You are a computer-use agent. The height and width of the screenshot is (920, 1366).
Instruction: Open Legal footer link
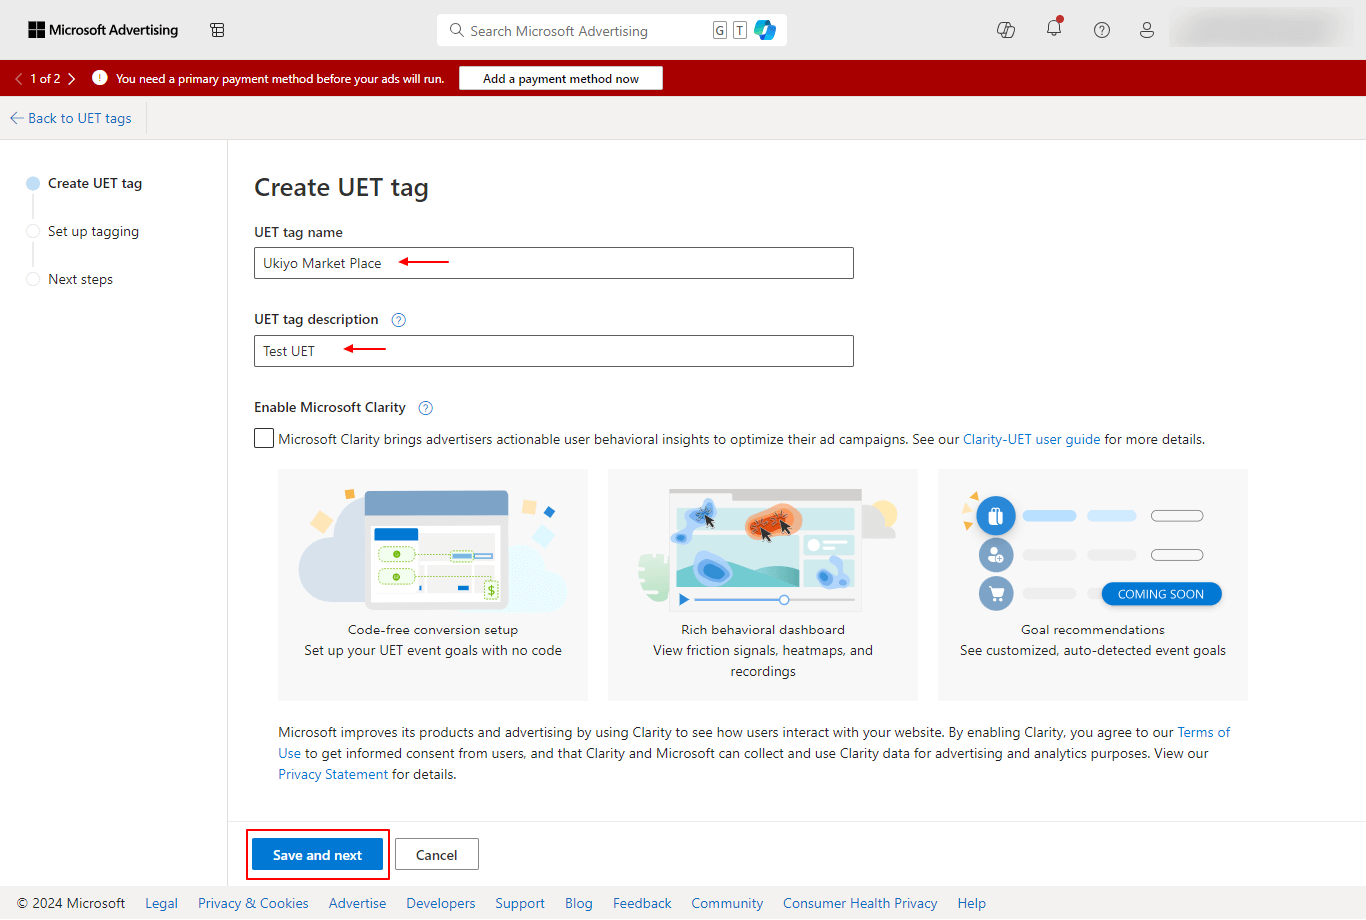pos(161,903)
